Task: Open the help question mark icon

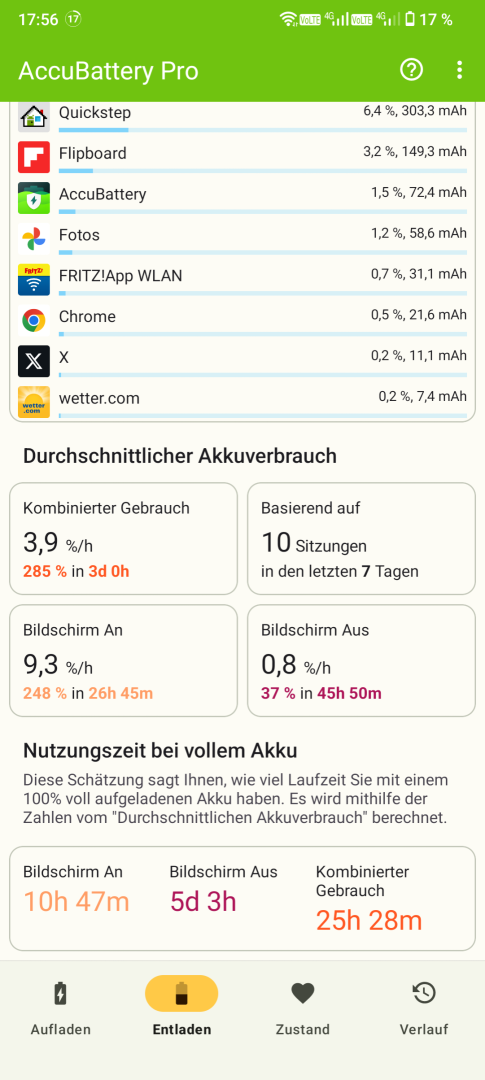Action: tap(411, 70)
